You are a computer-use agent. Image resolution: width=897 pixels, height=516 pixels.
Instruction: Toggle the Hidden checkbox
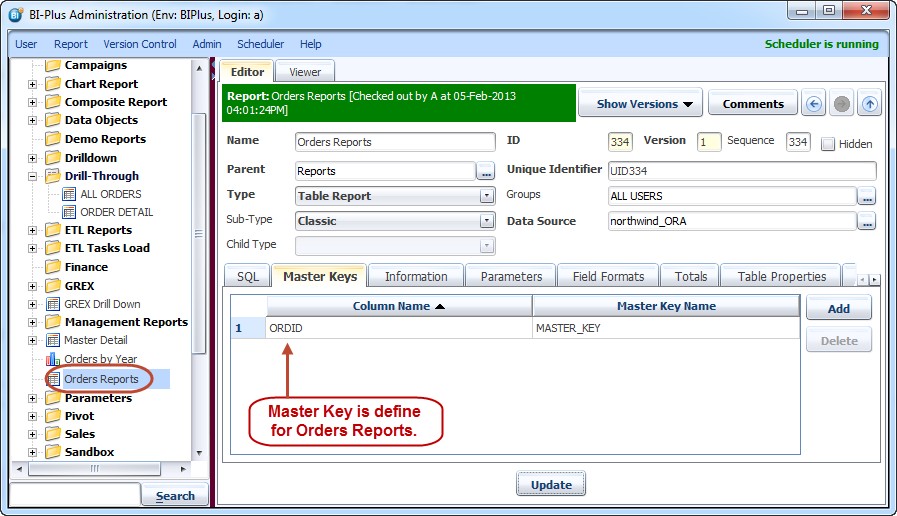click(828, 143)
